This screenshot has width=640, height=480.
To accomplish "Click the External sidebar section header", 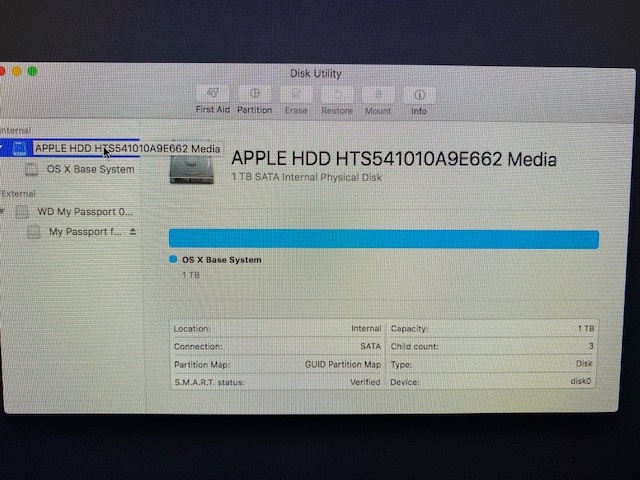I will click(18, 193).
